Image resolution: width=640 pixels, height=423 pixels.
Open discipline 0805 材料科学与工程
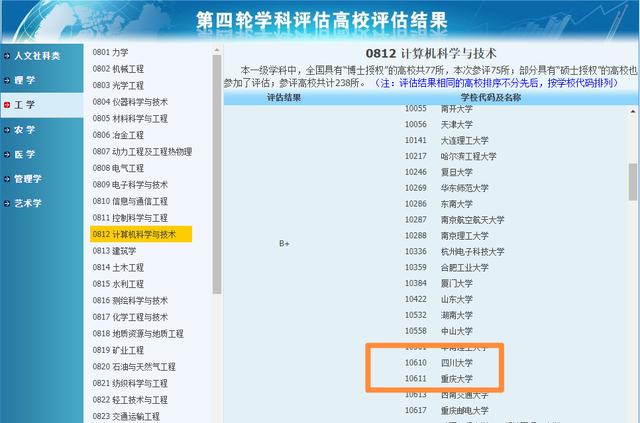(x=130, y=118)
